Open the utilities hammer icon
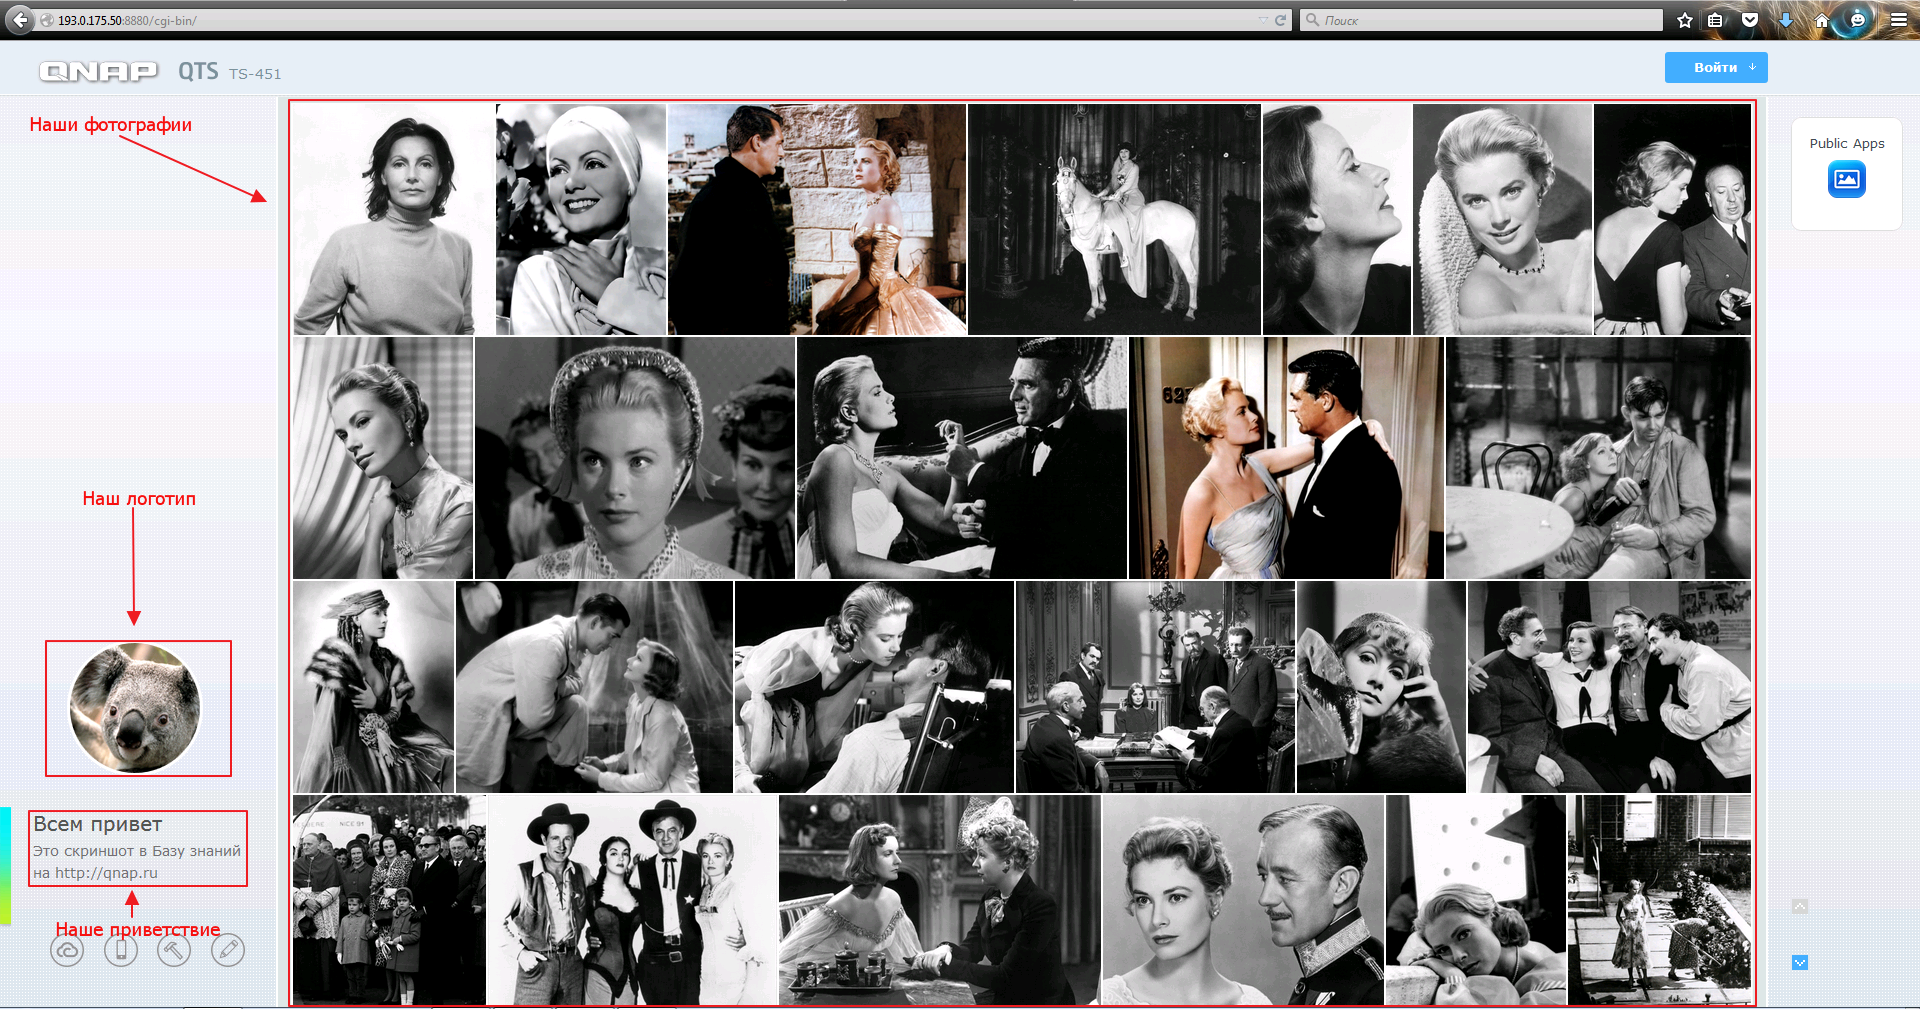The image size is (1920, 1009). [174, 950]
